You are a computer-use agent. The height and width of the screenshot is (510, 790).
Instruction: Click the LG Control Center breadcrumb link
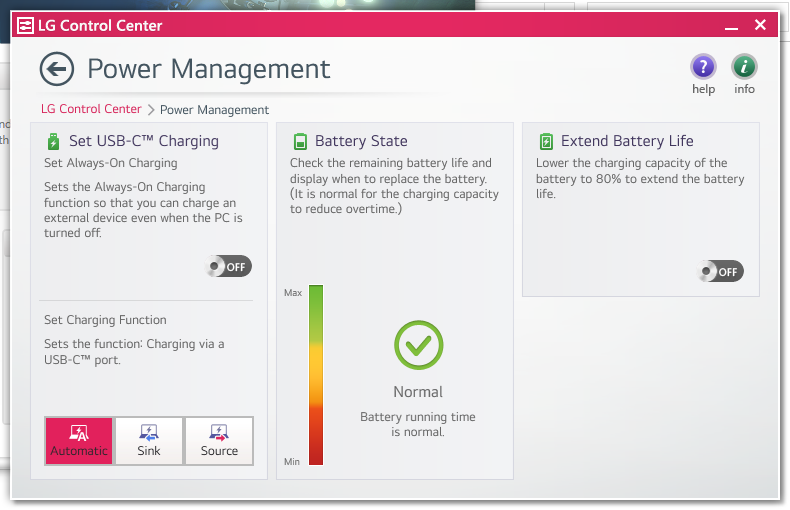coord(91,109)
